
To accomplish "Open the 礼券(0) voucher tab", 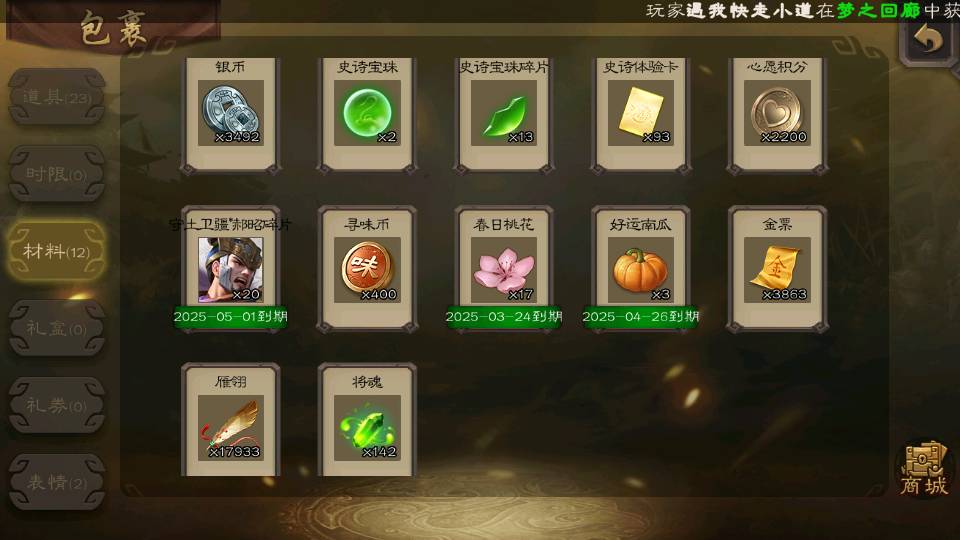I will [x=56, y=405].
